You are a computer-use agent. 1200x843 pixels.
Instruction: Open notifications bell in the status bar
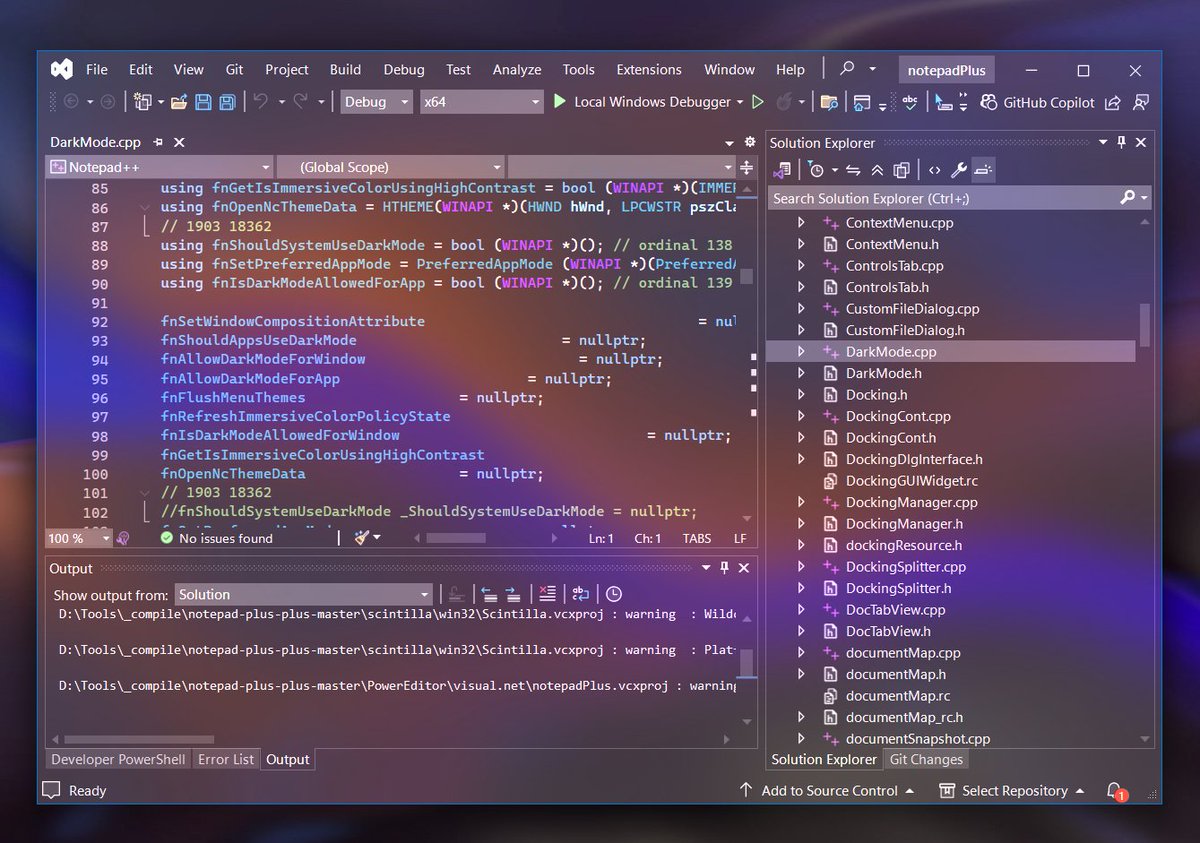point(1116,791)
